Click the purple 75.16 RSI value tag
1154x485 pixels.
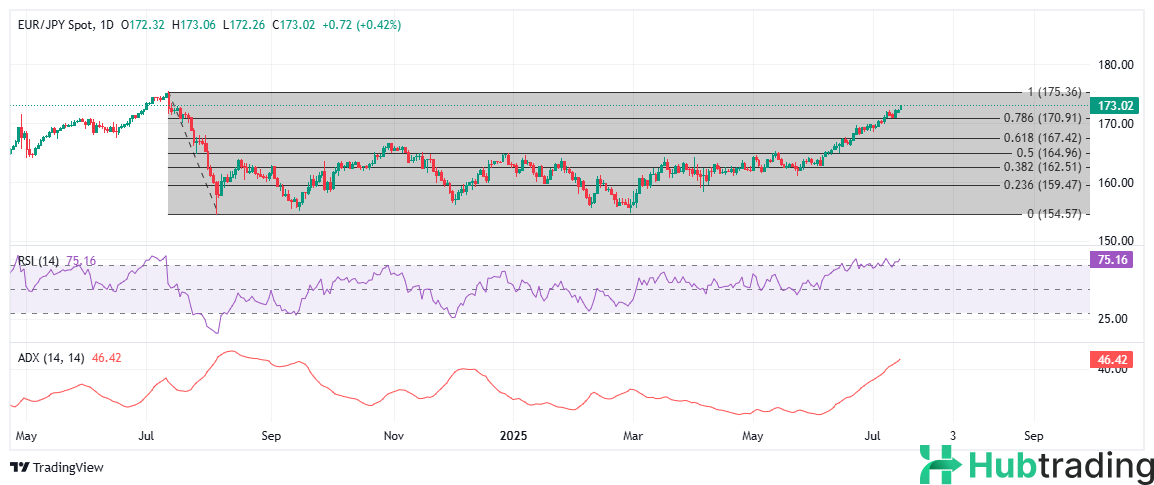click(x=1112, y=258)
